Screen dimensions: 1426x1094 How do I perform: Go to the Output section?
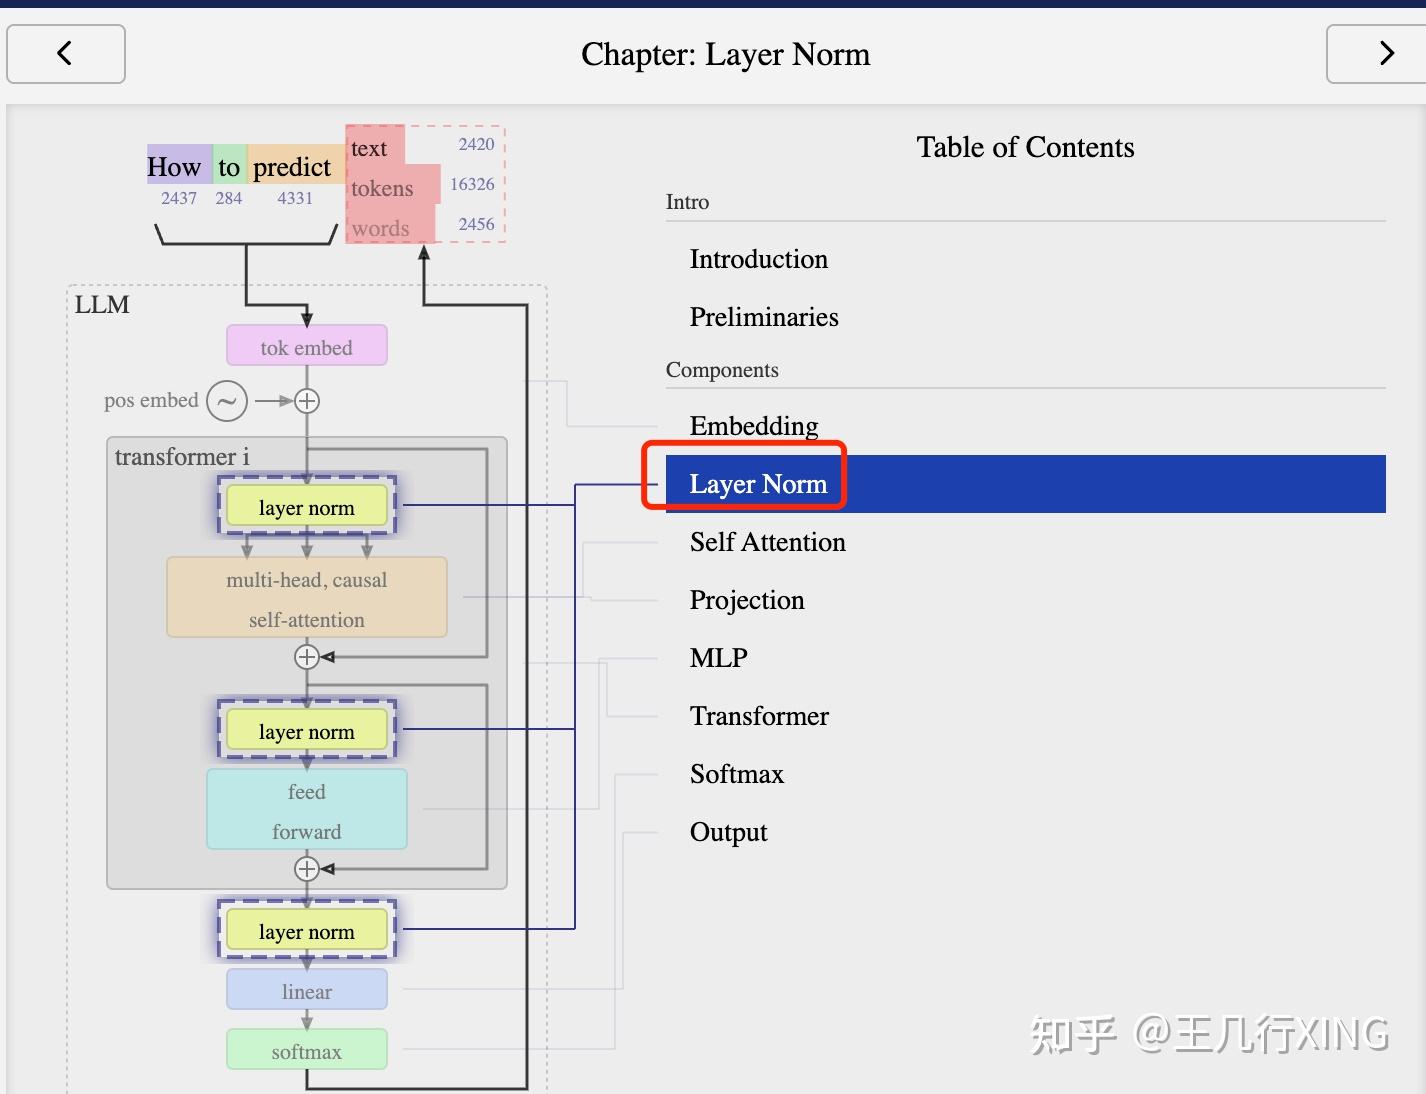coord(728,831)
